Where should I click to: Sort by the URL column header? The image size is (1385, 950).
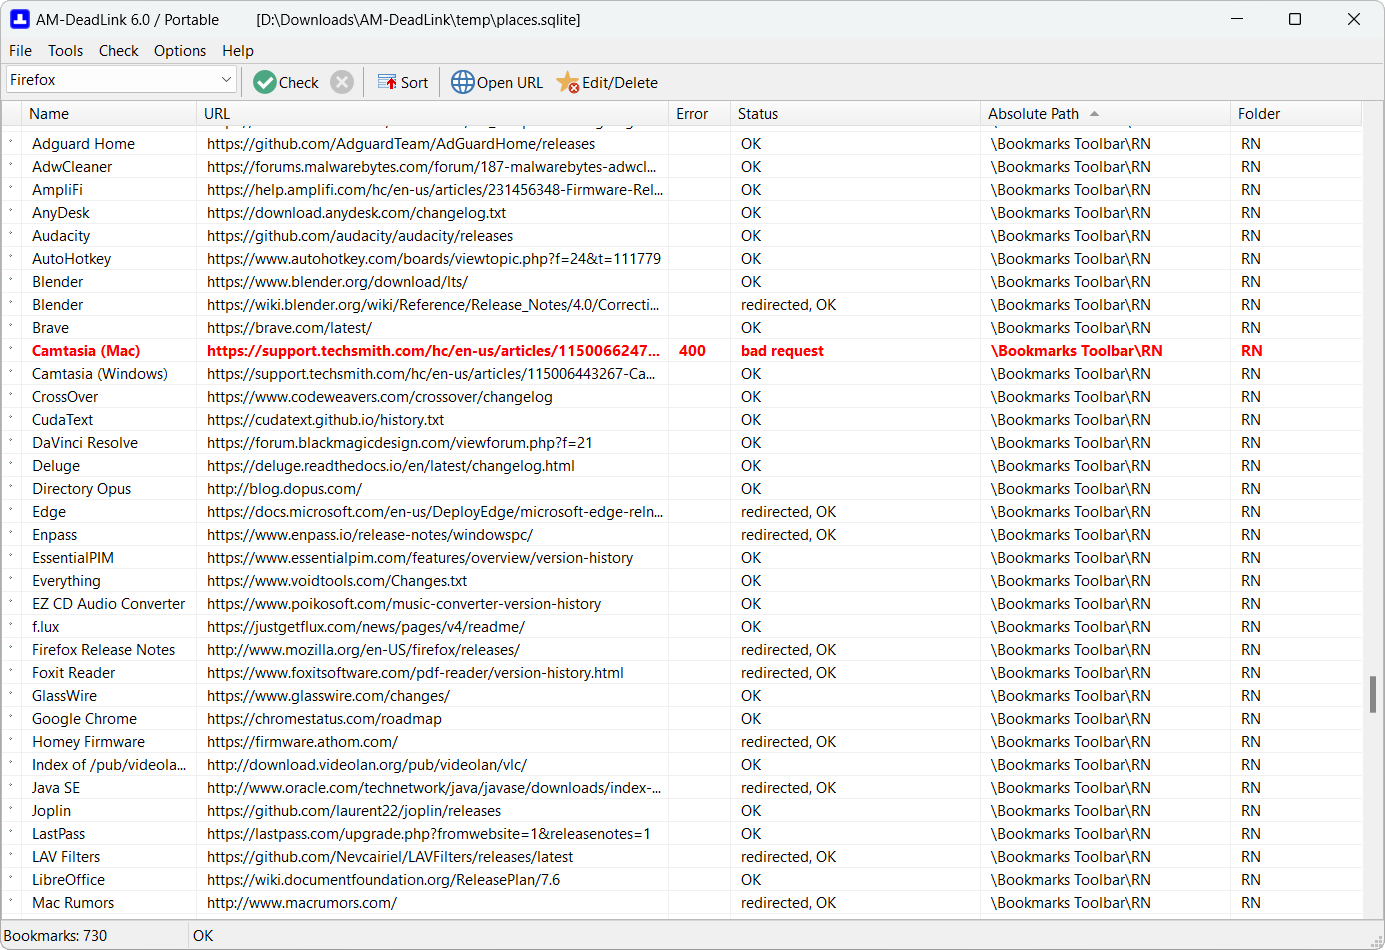tap(432, 114)
